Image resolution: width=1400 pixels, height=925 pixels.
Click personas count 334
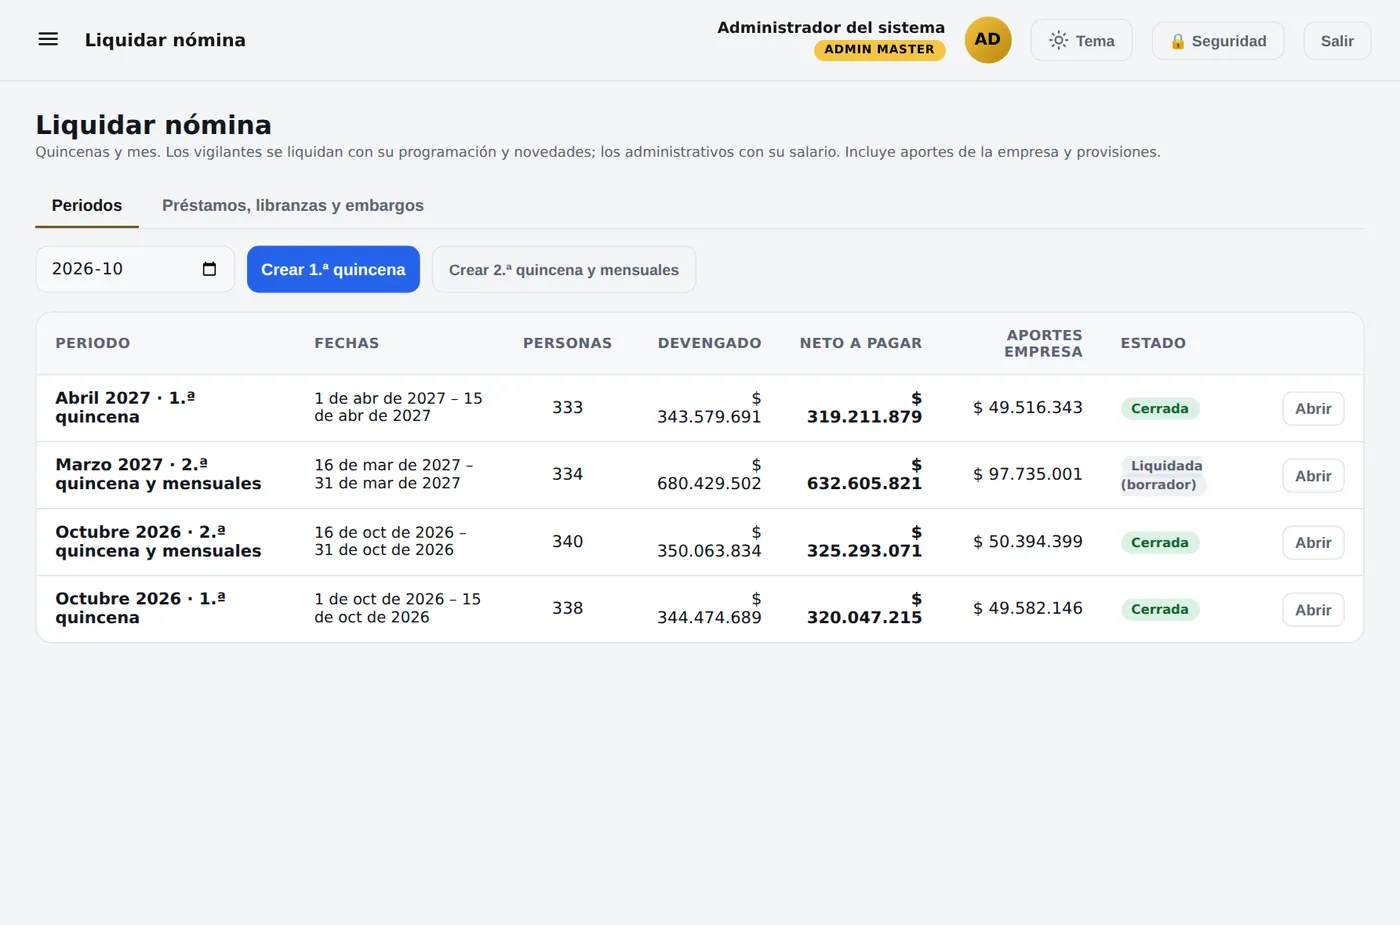click(x=567, y=474)
